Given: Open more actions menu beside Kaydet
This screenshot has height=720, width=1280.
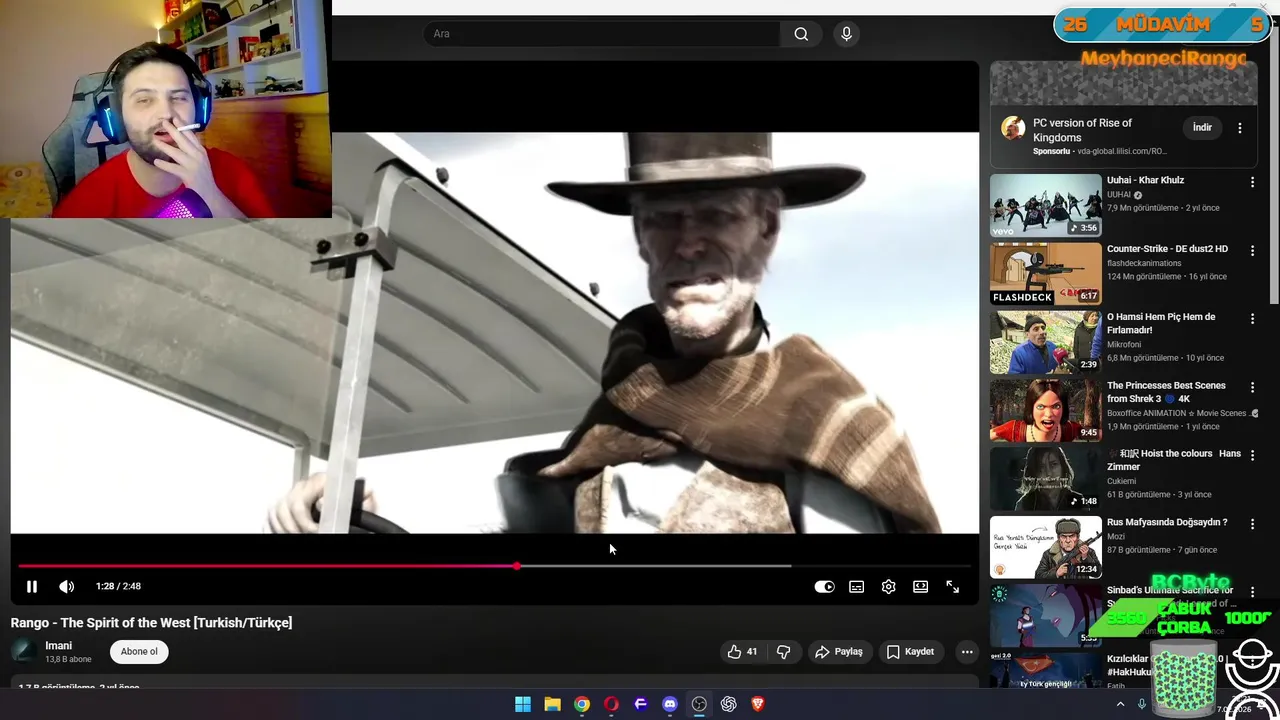Looking at the screenshot, I should (x=966, y=652).
